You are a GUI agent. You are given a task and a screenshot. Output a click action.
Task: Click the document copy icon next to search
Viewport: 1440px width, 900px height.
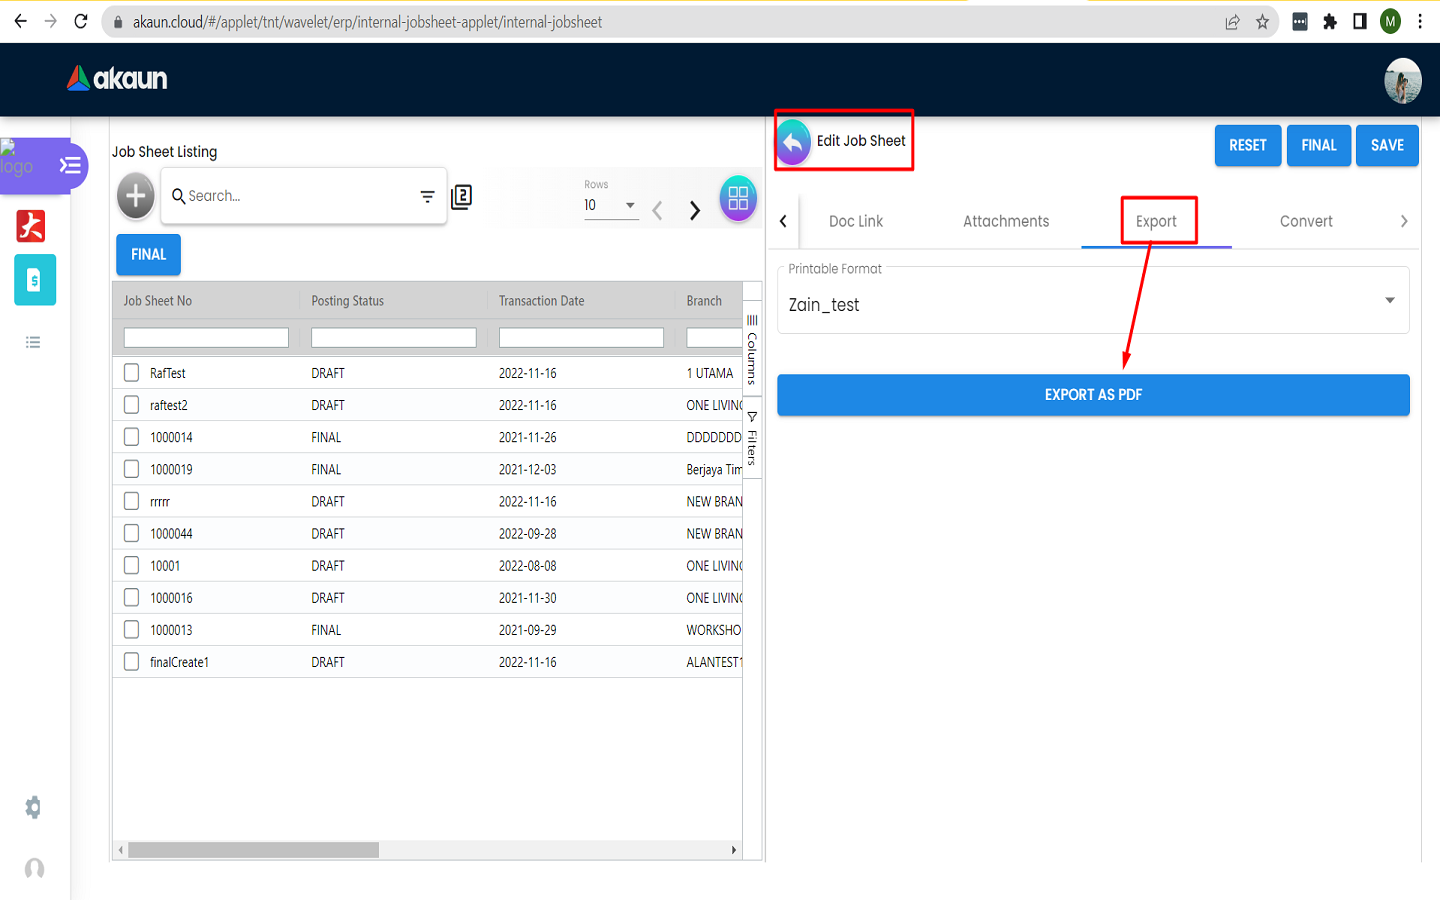461,197
